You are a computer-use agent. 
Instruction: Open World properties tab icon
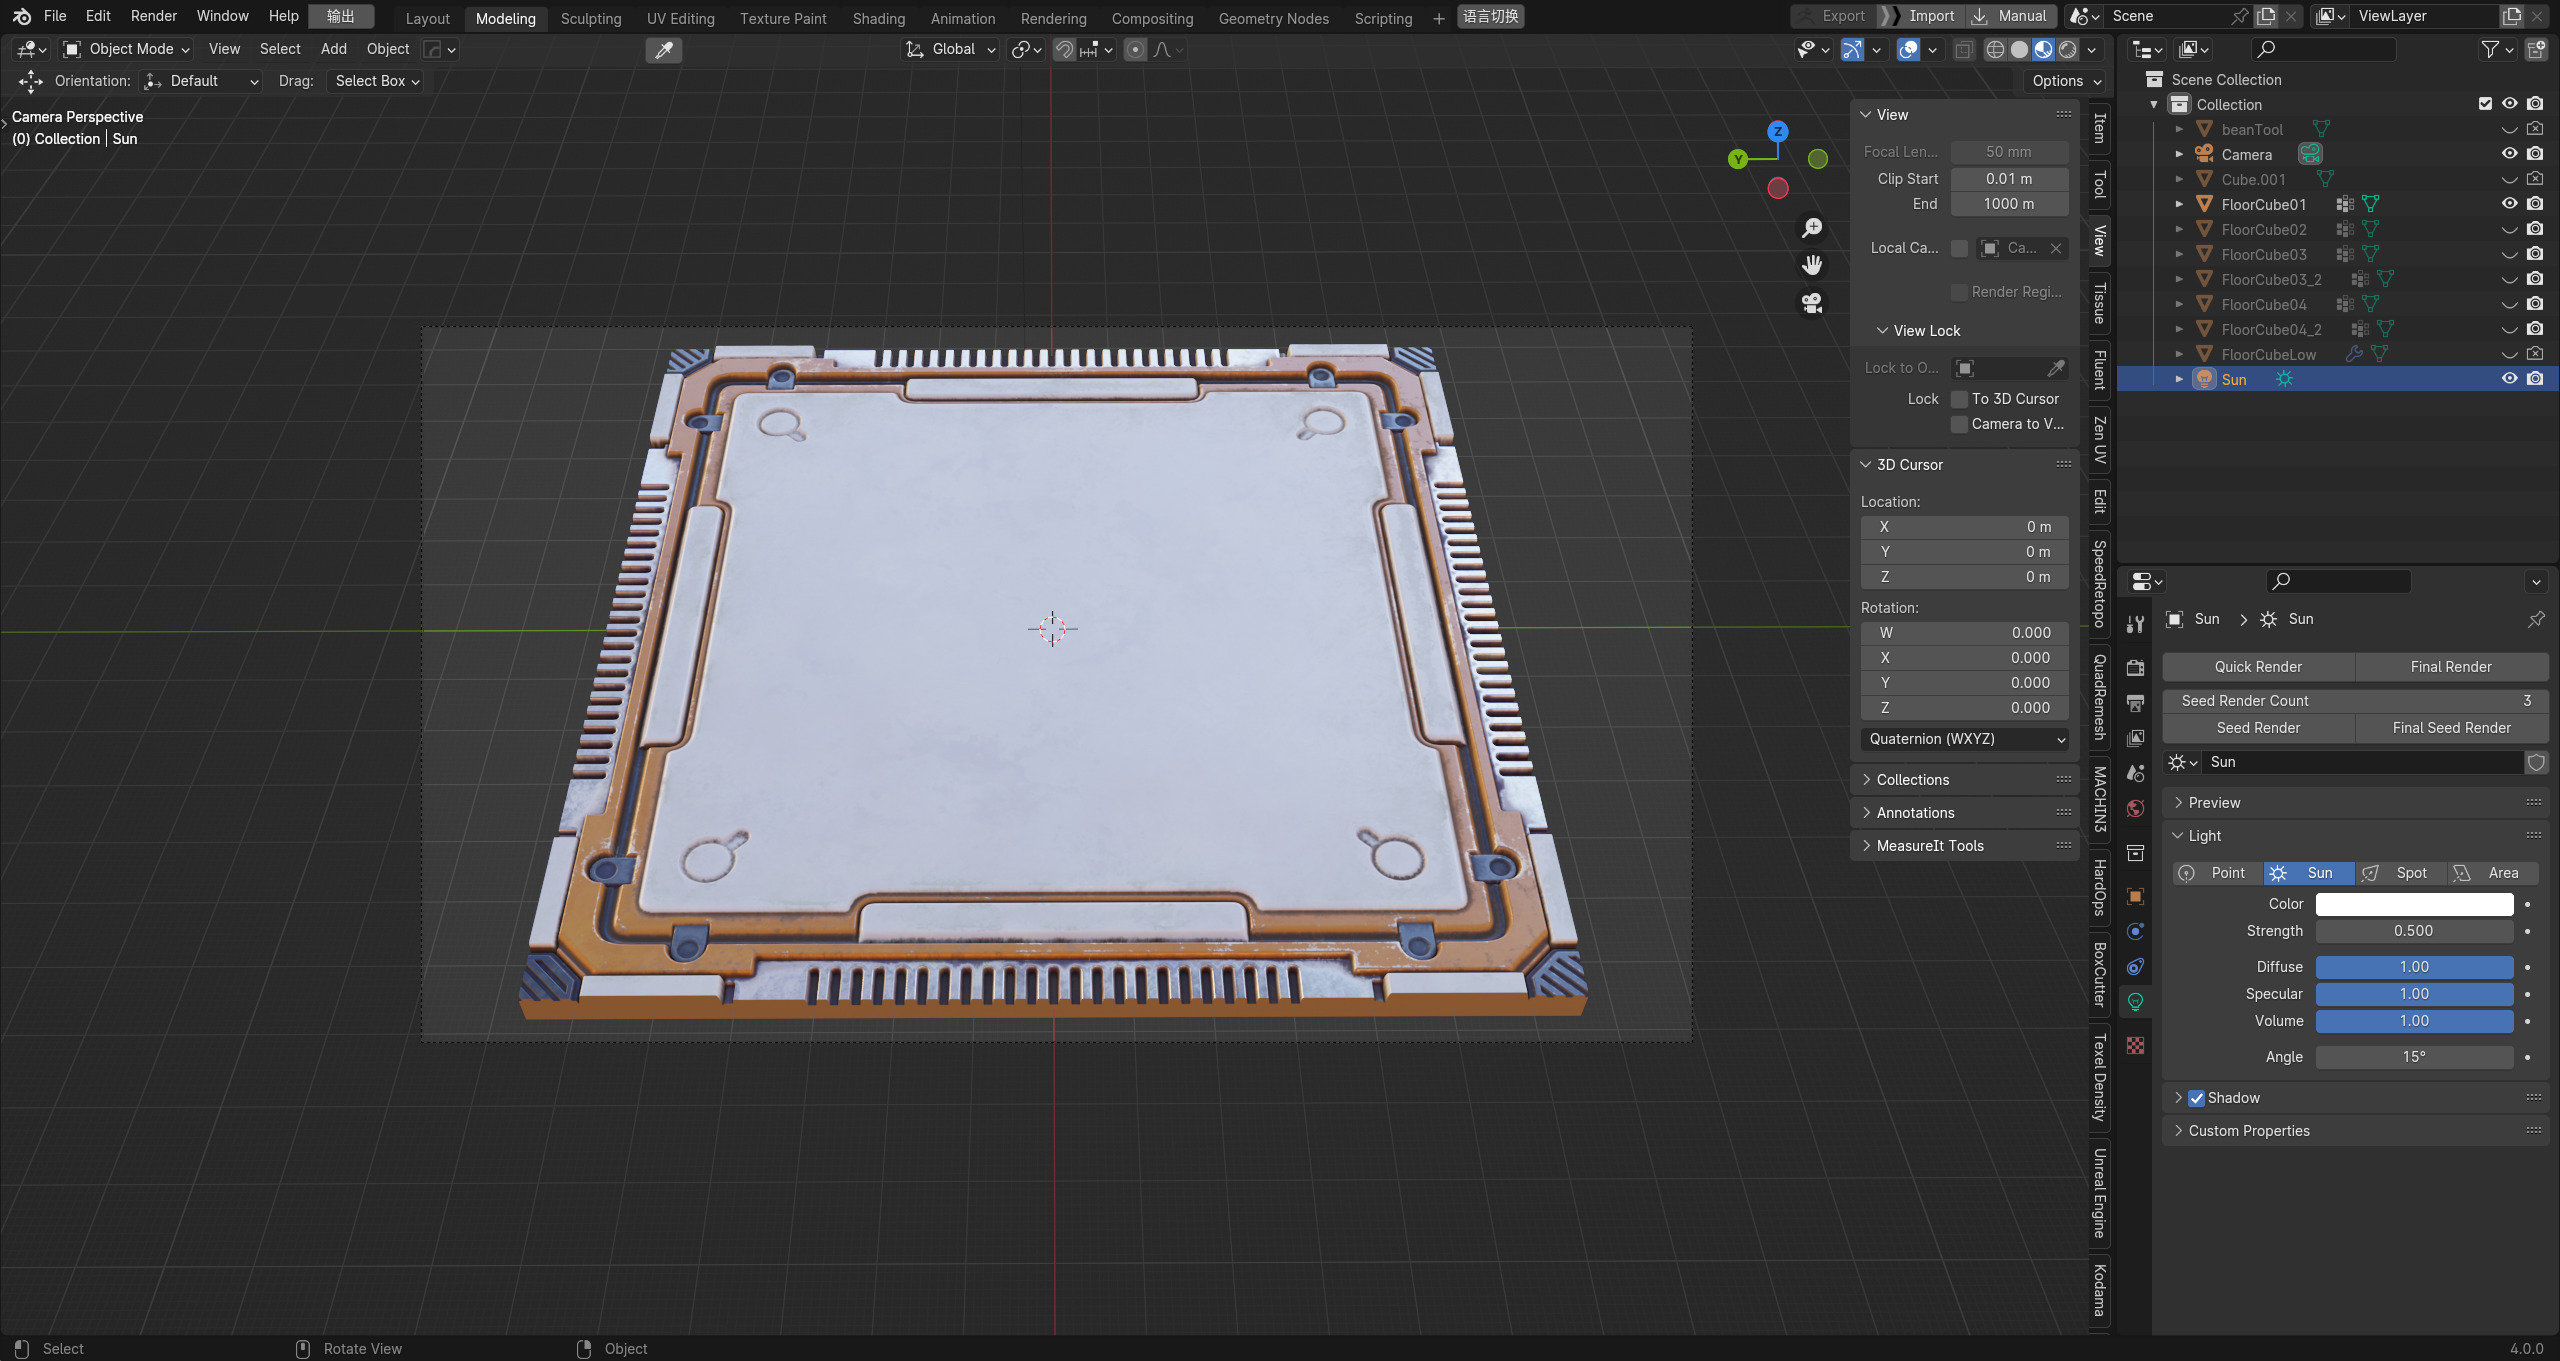2135,808
